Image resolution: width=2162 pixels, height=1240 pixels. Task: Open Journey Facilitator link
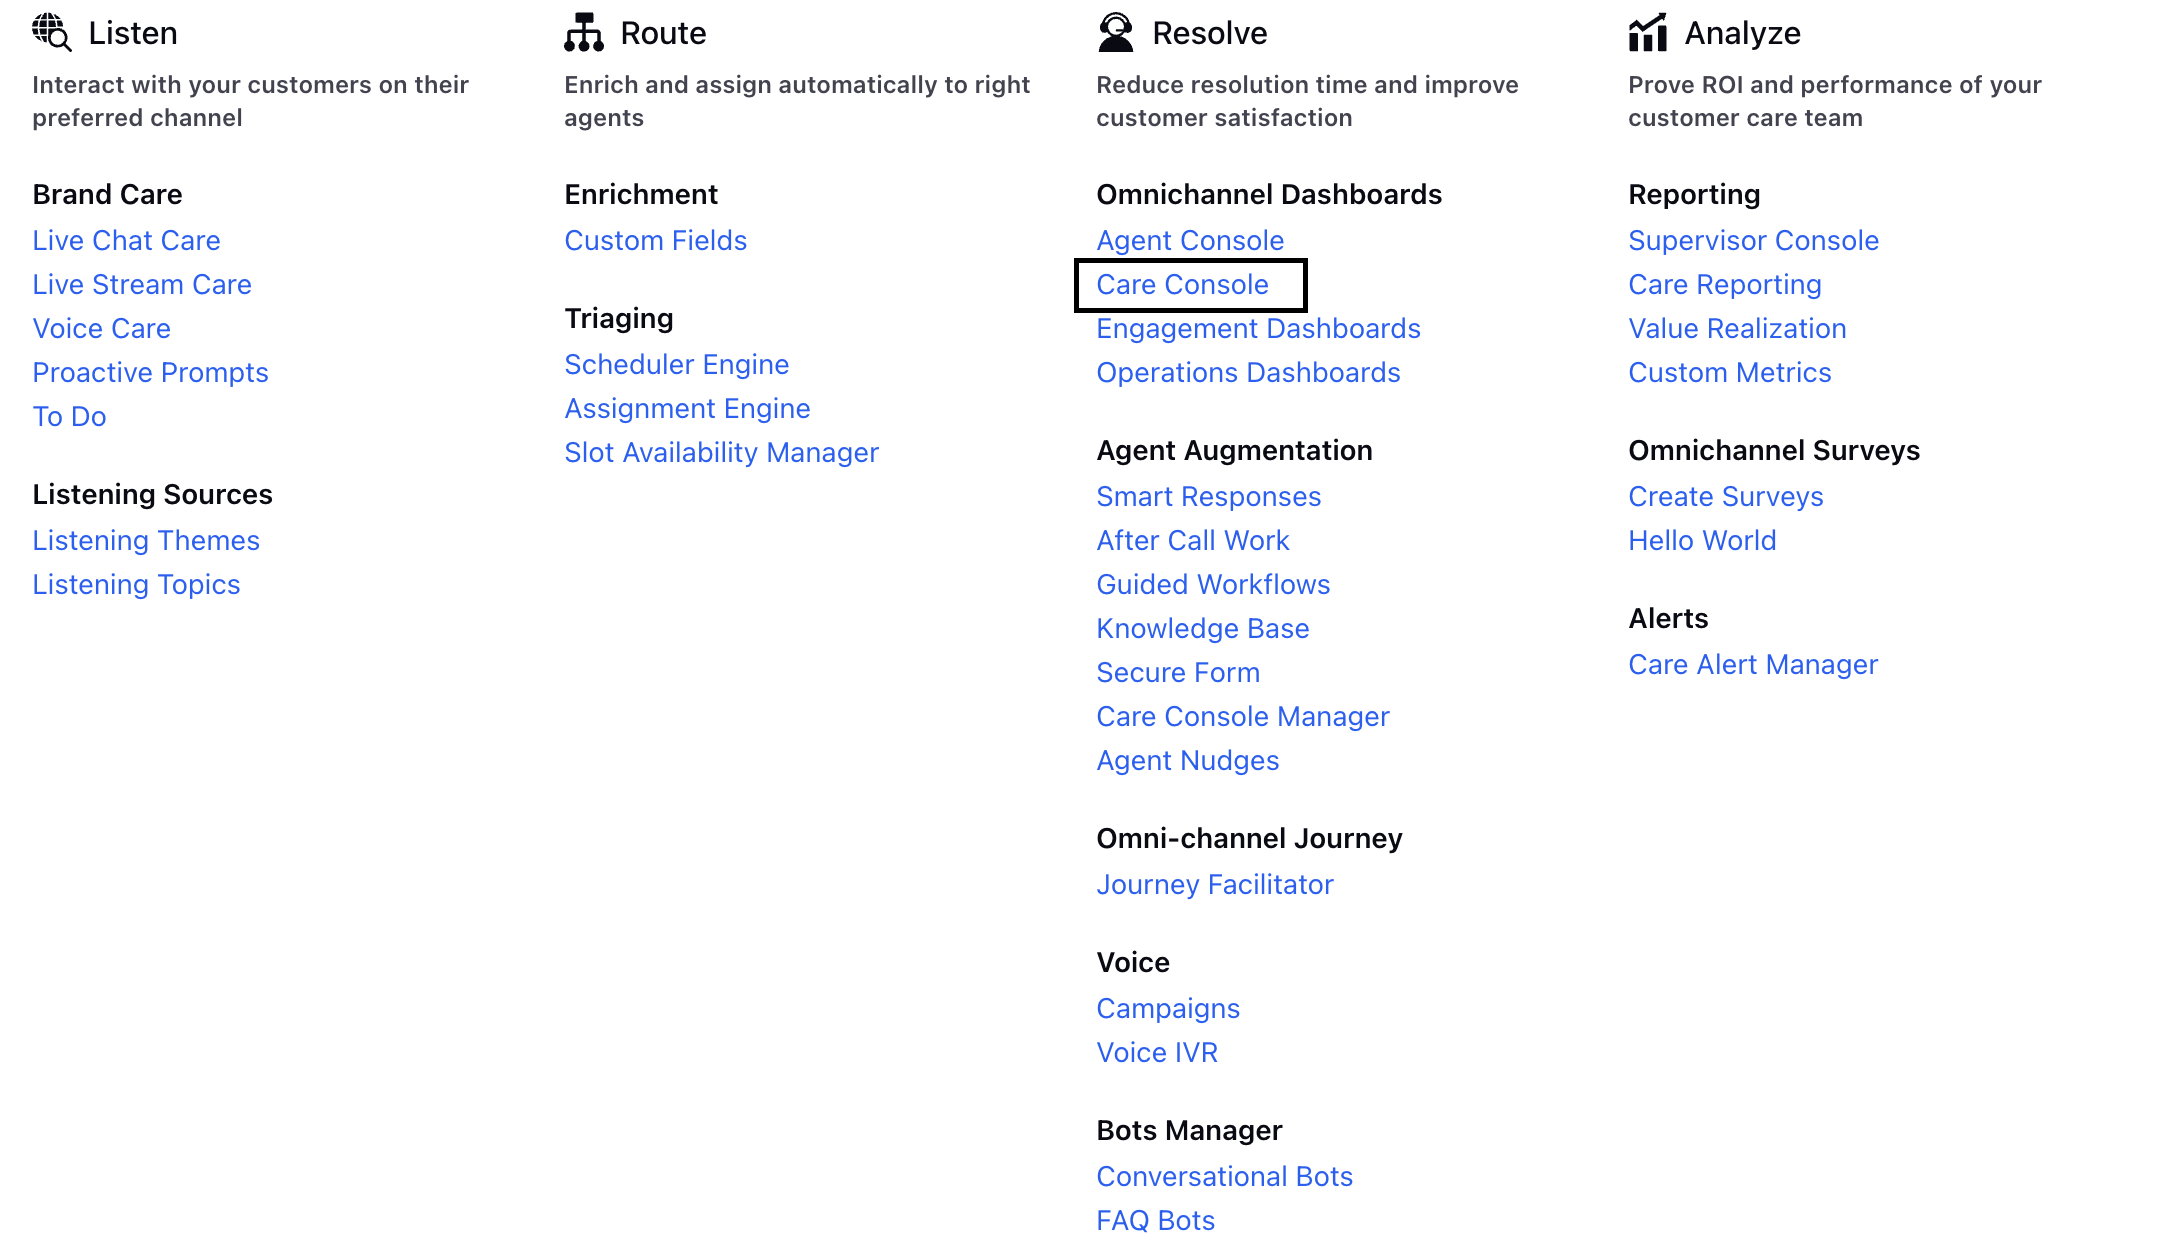pos(1215,885)
